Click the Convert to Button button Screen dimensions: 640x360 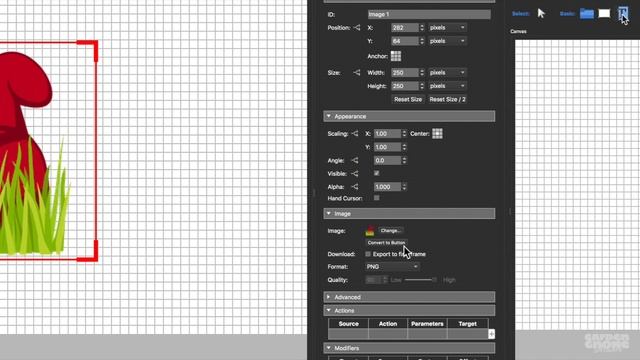coord(386,242)
